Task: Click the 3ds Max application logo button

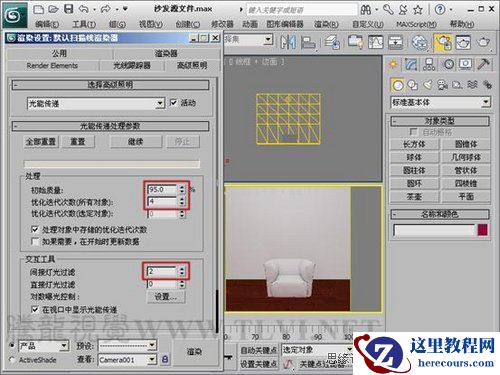Action: click(14, 15)
